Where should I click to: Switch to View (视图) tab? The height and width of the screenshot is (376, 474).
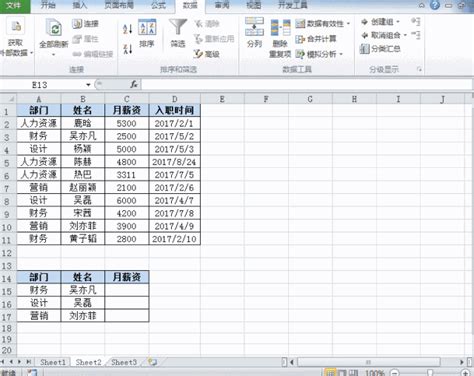(254, 5)
